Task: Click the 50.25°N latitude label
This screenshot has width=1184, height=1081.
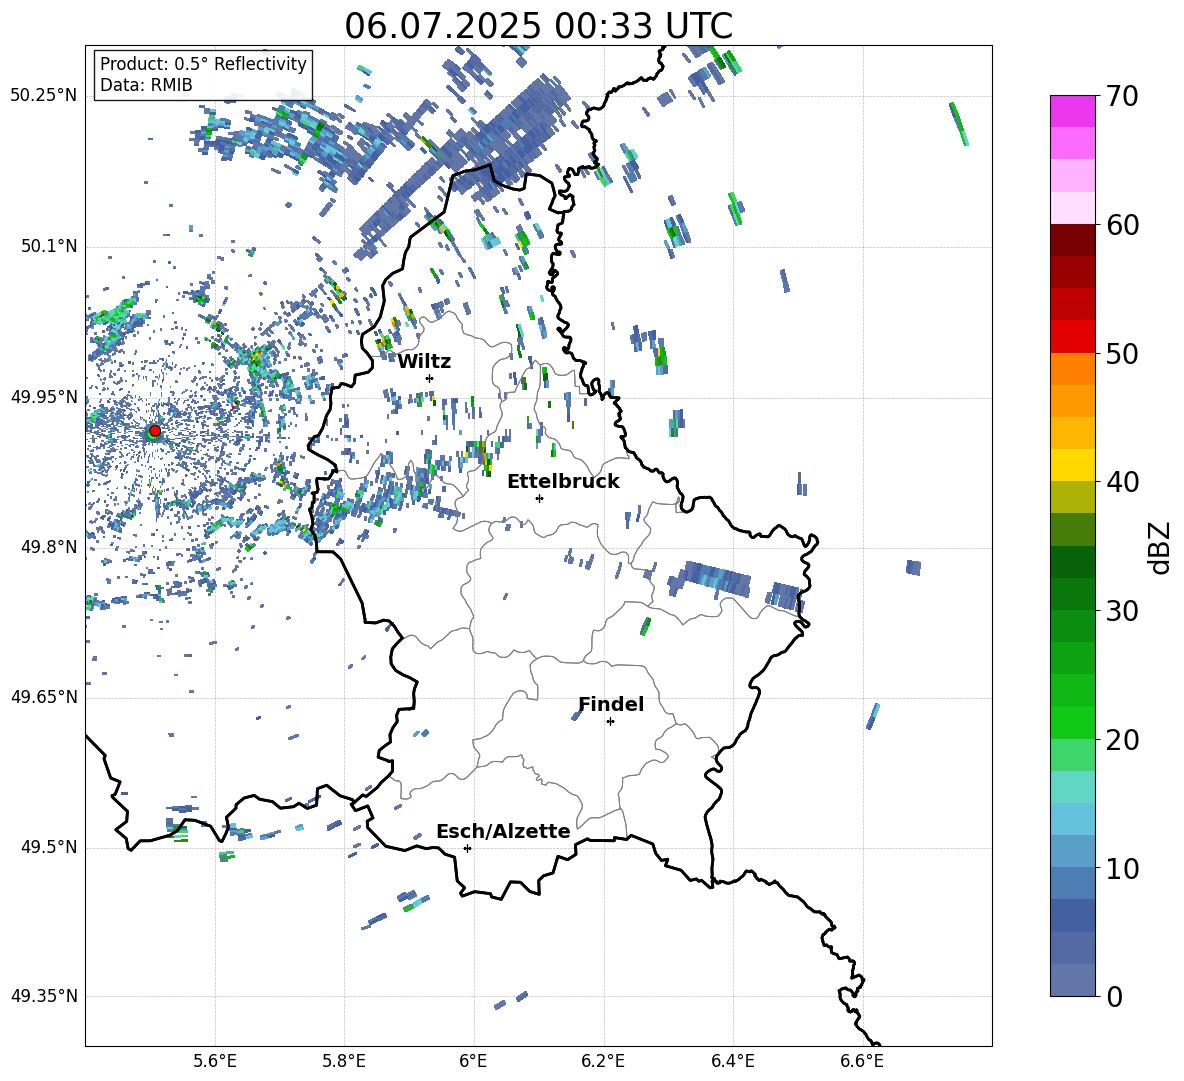Action: [x=44, y=95]
